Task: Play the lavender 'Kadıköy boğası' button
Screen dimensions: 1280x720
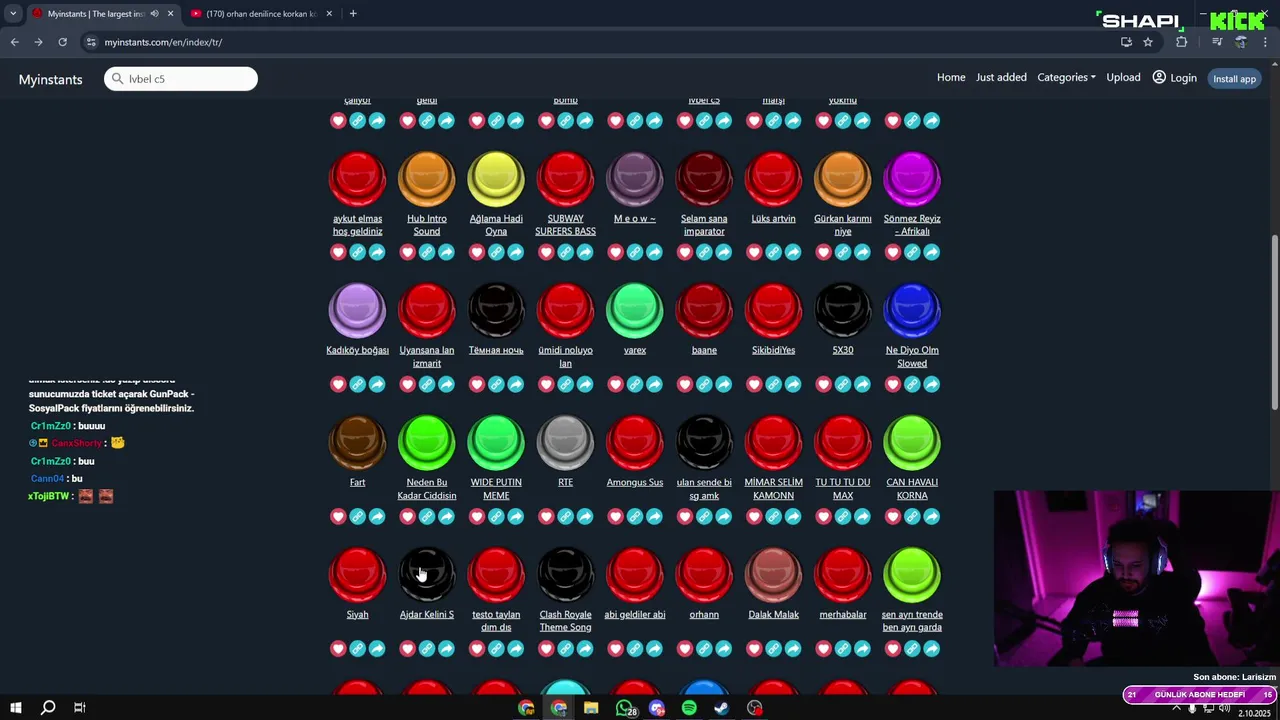Action: 357,311
